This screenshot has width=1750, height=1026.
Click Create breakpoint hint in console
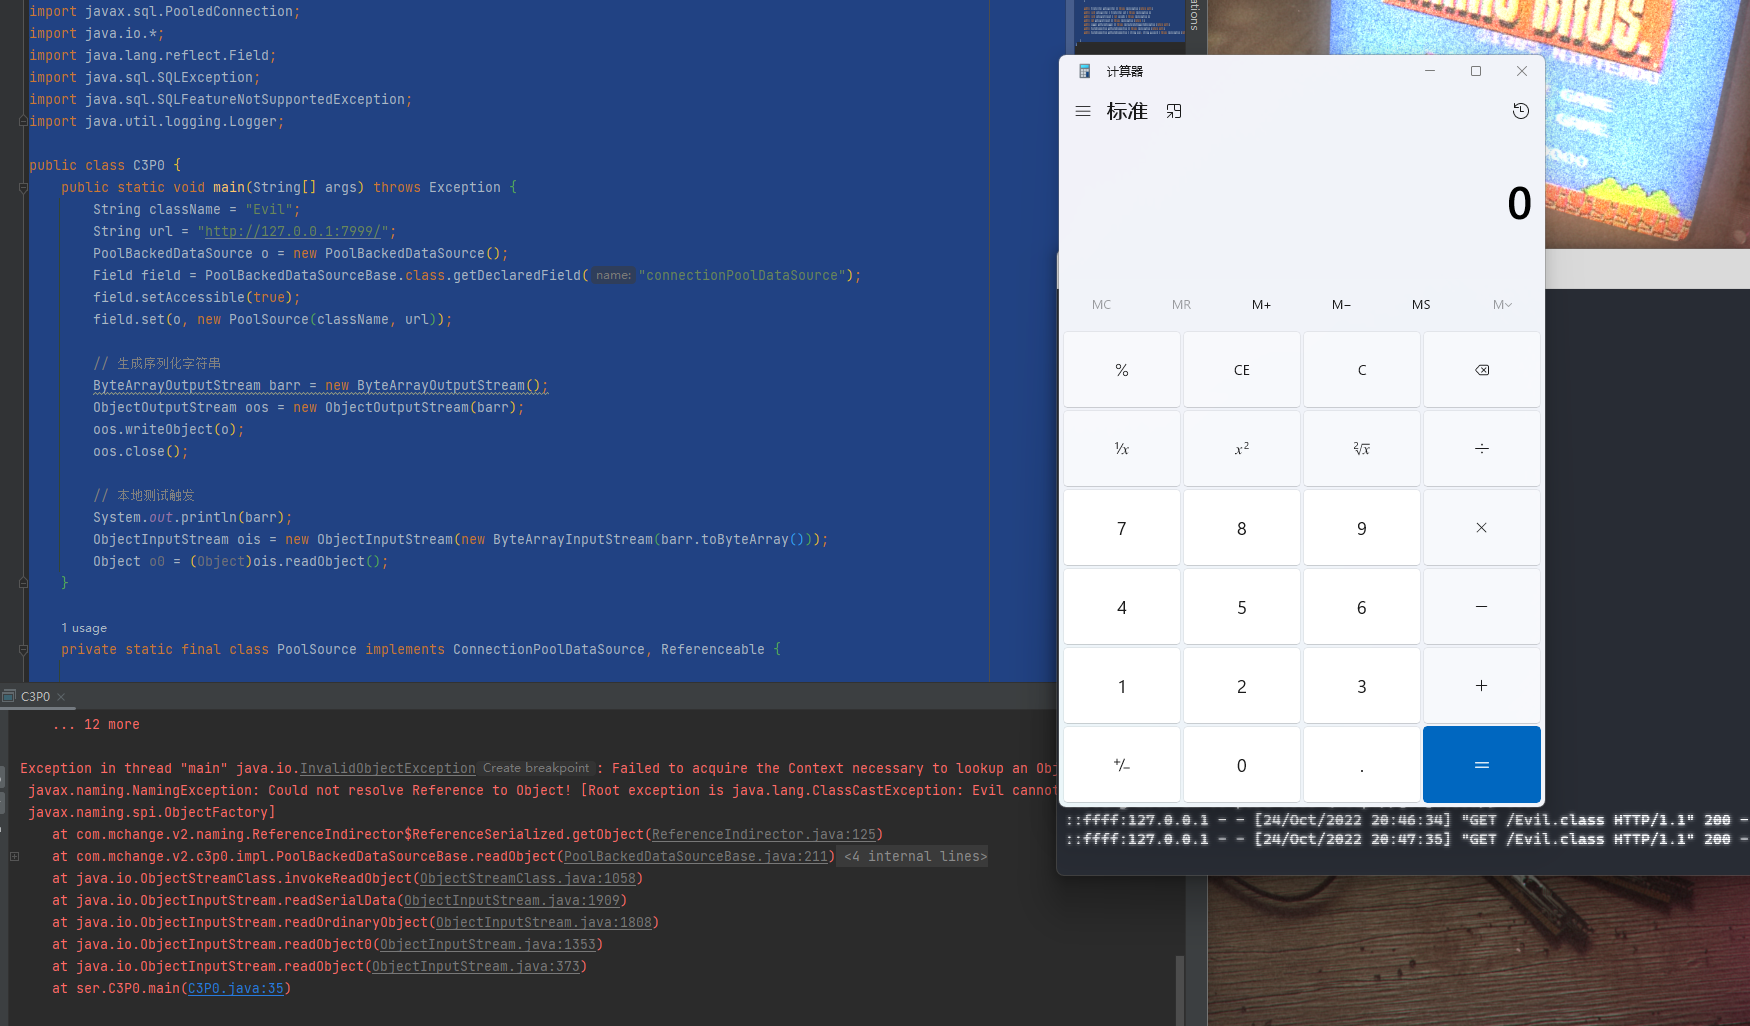click(536, 768)
